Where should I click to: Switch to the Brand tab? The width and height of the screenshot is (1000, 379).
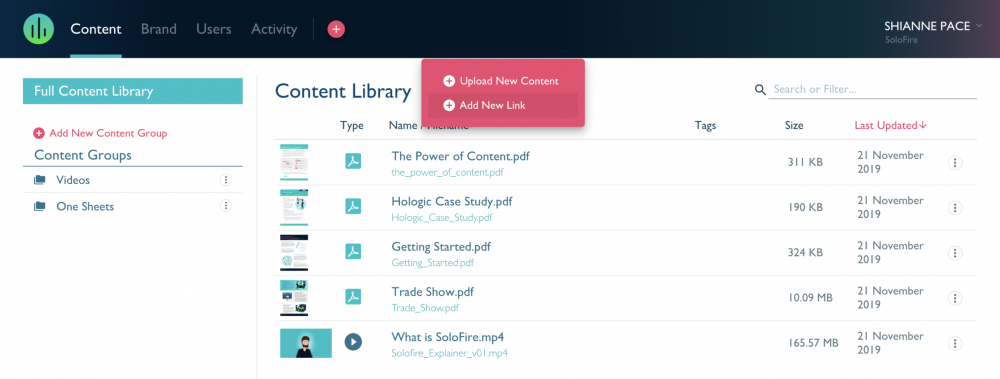pyautogui.click(x=159, y=29)
